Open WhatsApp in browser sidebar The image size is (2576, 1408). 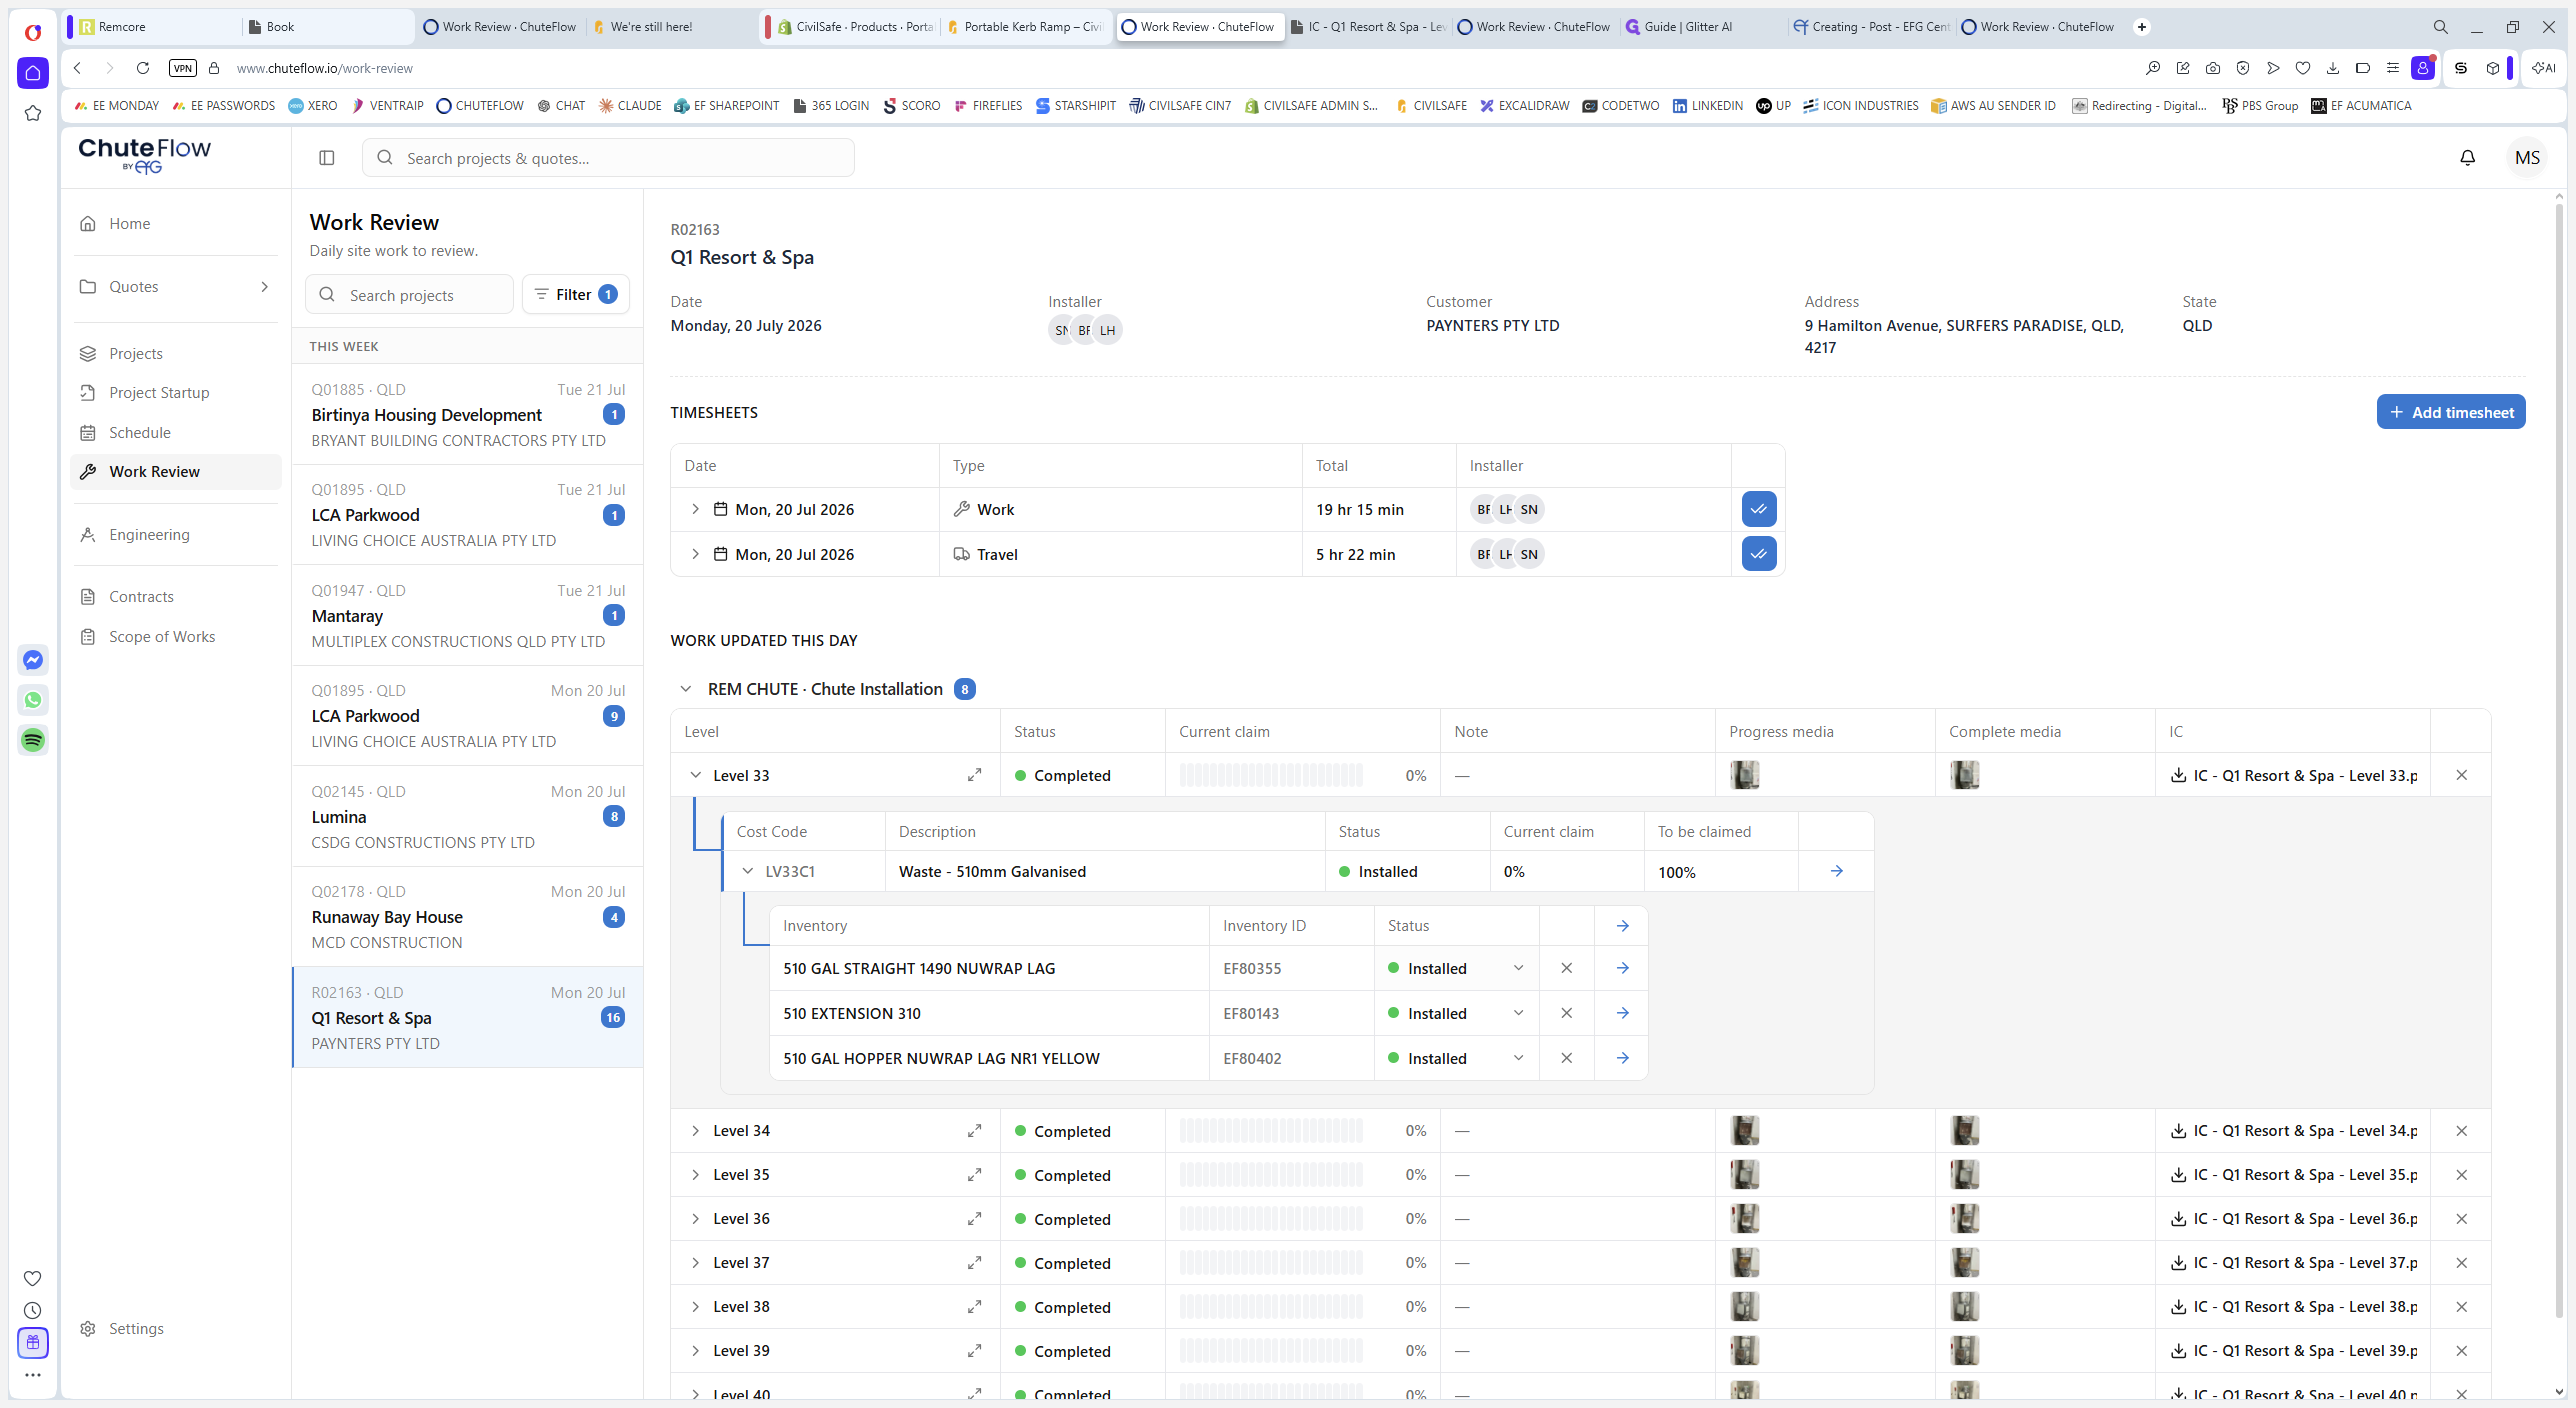click(33, 700)
